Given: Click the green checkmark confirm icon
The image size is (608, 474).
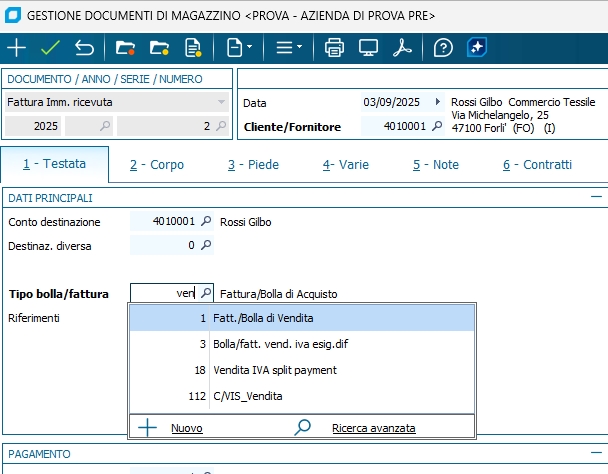Looking at the screenshot, I should click(x=50, y=48).
